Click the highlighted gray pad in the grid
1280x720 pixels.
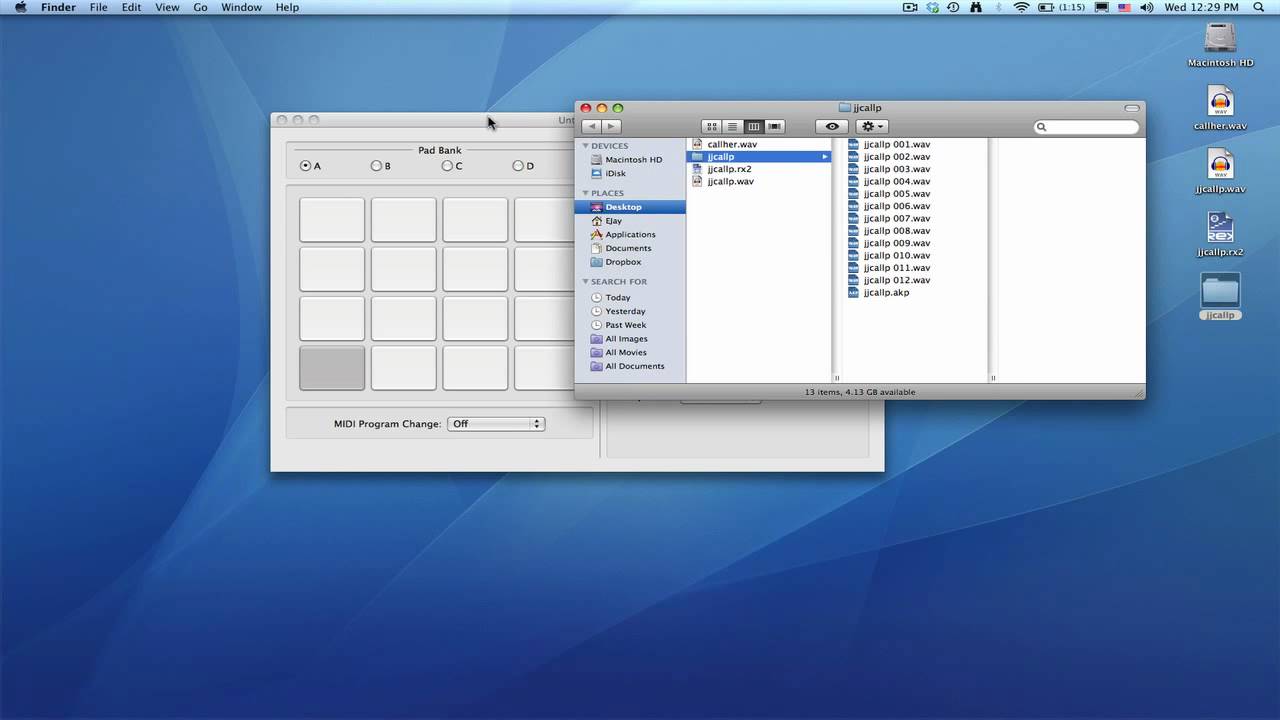332,368
